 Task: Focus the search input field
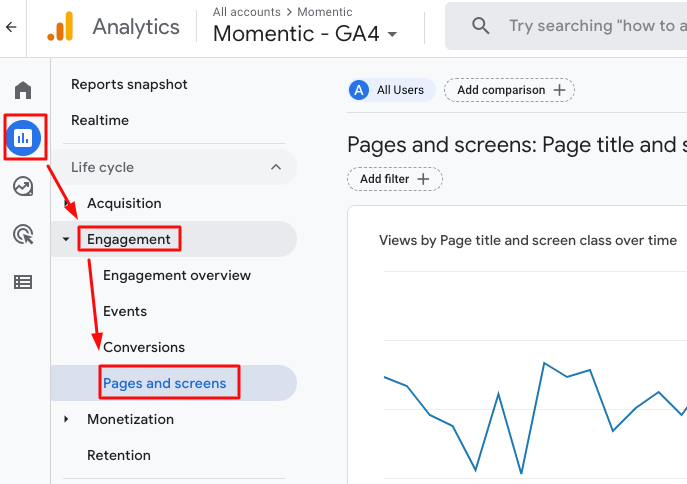click(566, 26)
